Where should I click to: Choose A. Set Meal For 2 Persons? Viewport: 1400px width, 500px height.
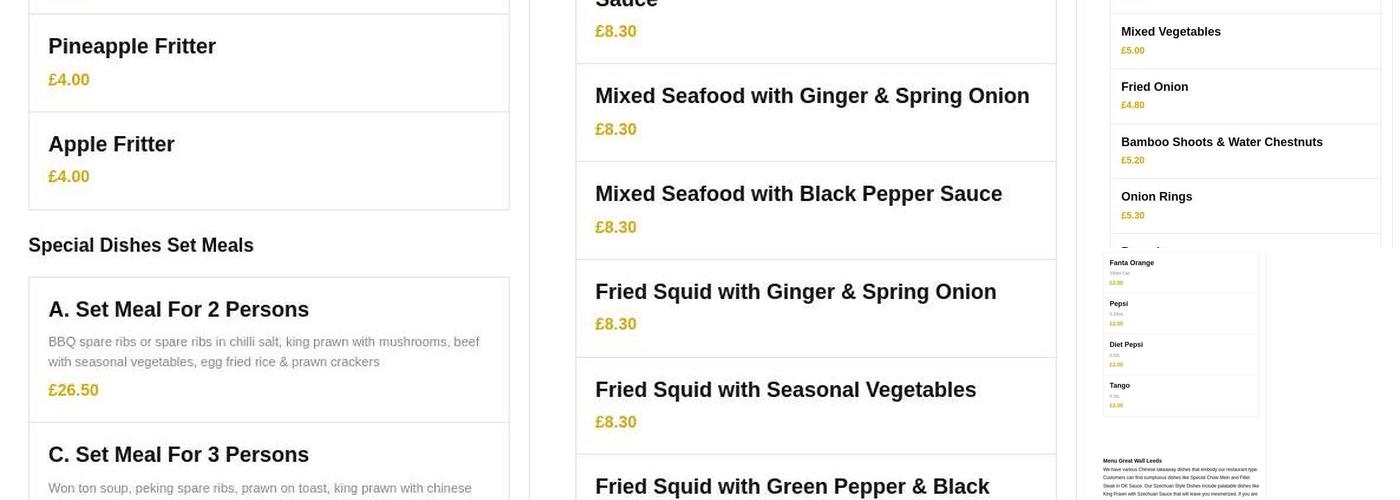178,310
